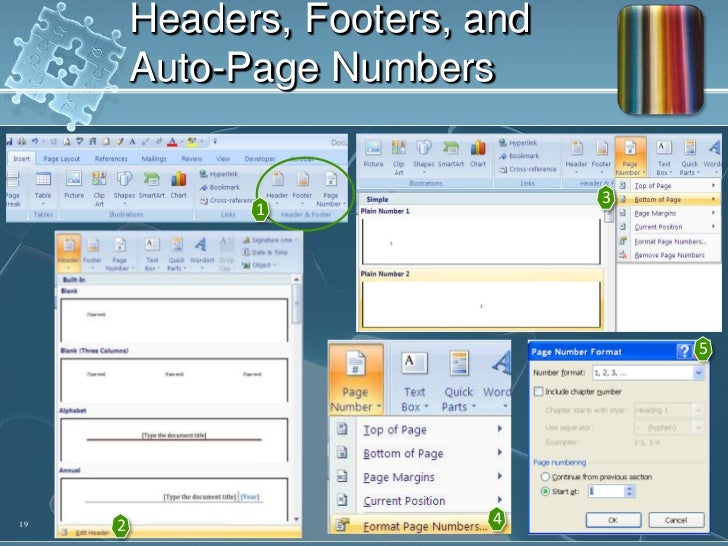Screen dimensions: 728x546
Task: Choose Current Position in the enlarged menu
Action: [x=420, y=500]
